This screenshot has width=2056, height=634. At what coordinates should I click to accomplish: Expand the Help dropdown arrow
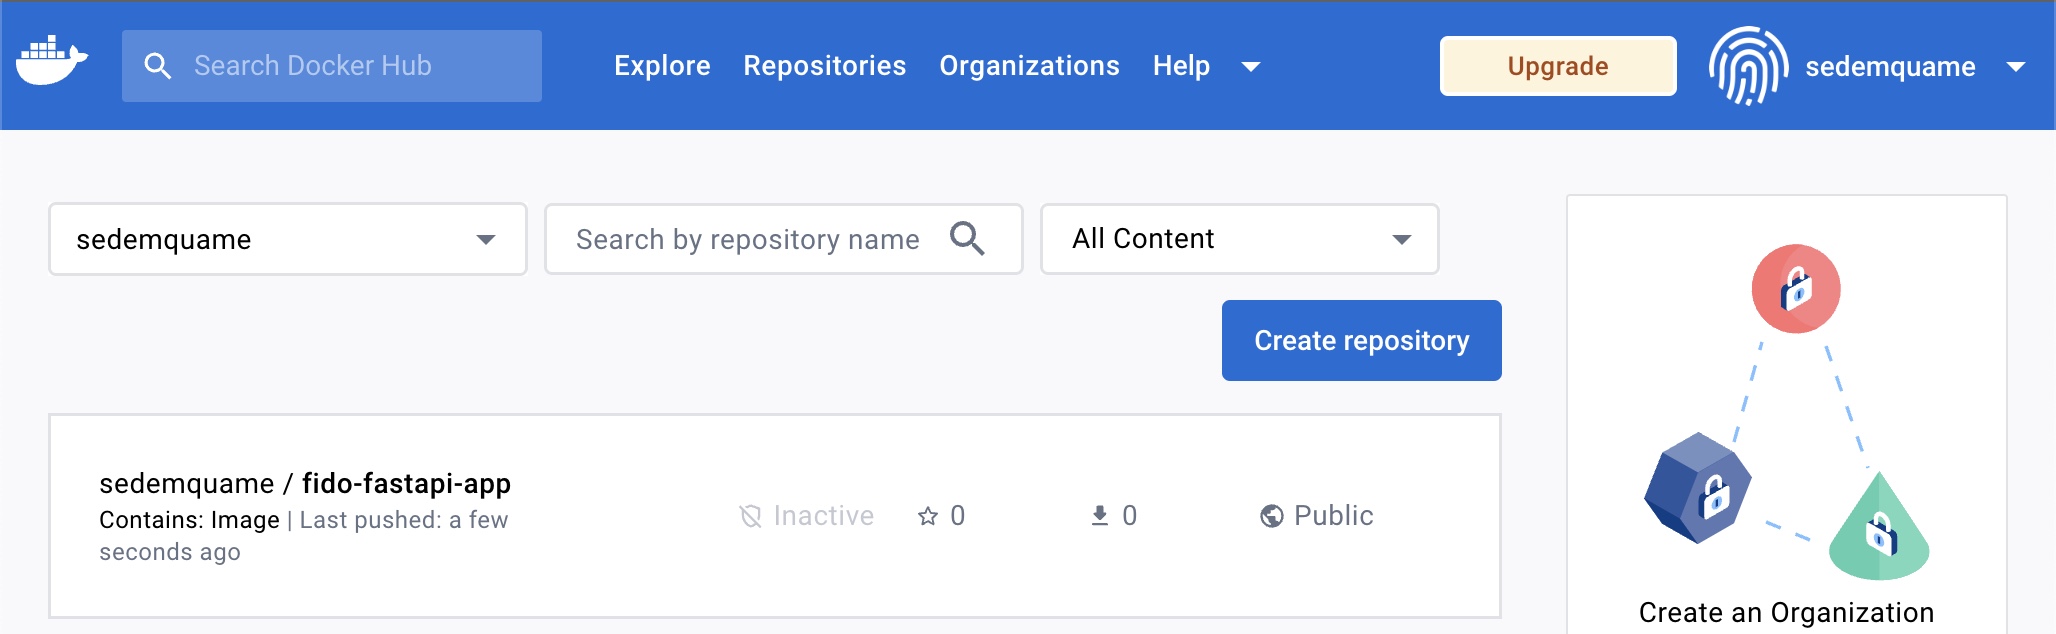point(1250,67)
